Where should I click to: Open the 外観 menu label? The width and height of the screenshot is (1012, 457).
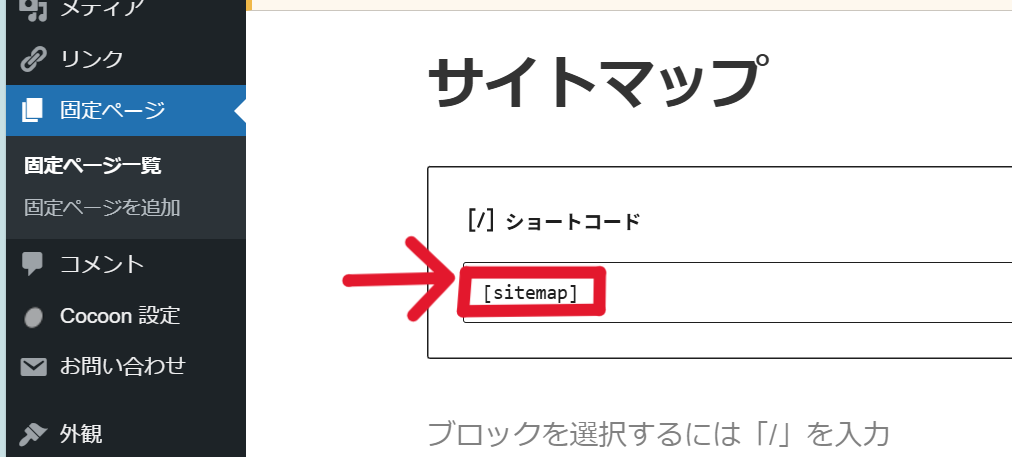[x=81, y=434]
